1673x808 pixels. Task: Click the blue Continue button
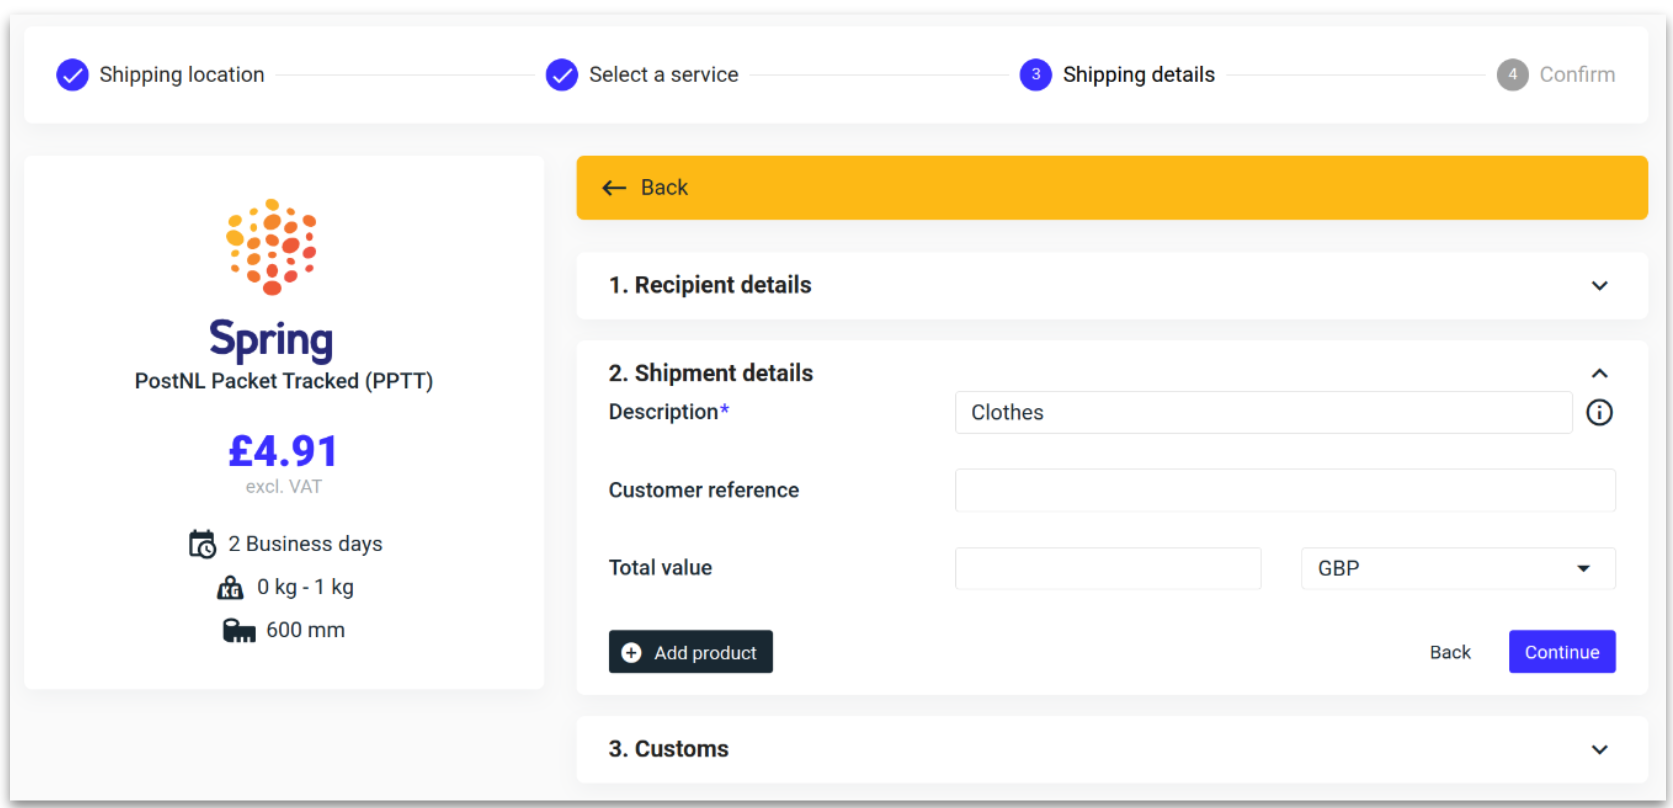coord(1562,652)
